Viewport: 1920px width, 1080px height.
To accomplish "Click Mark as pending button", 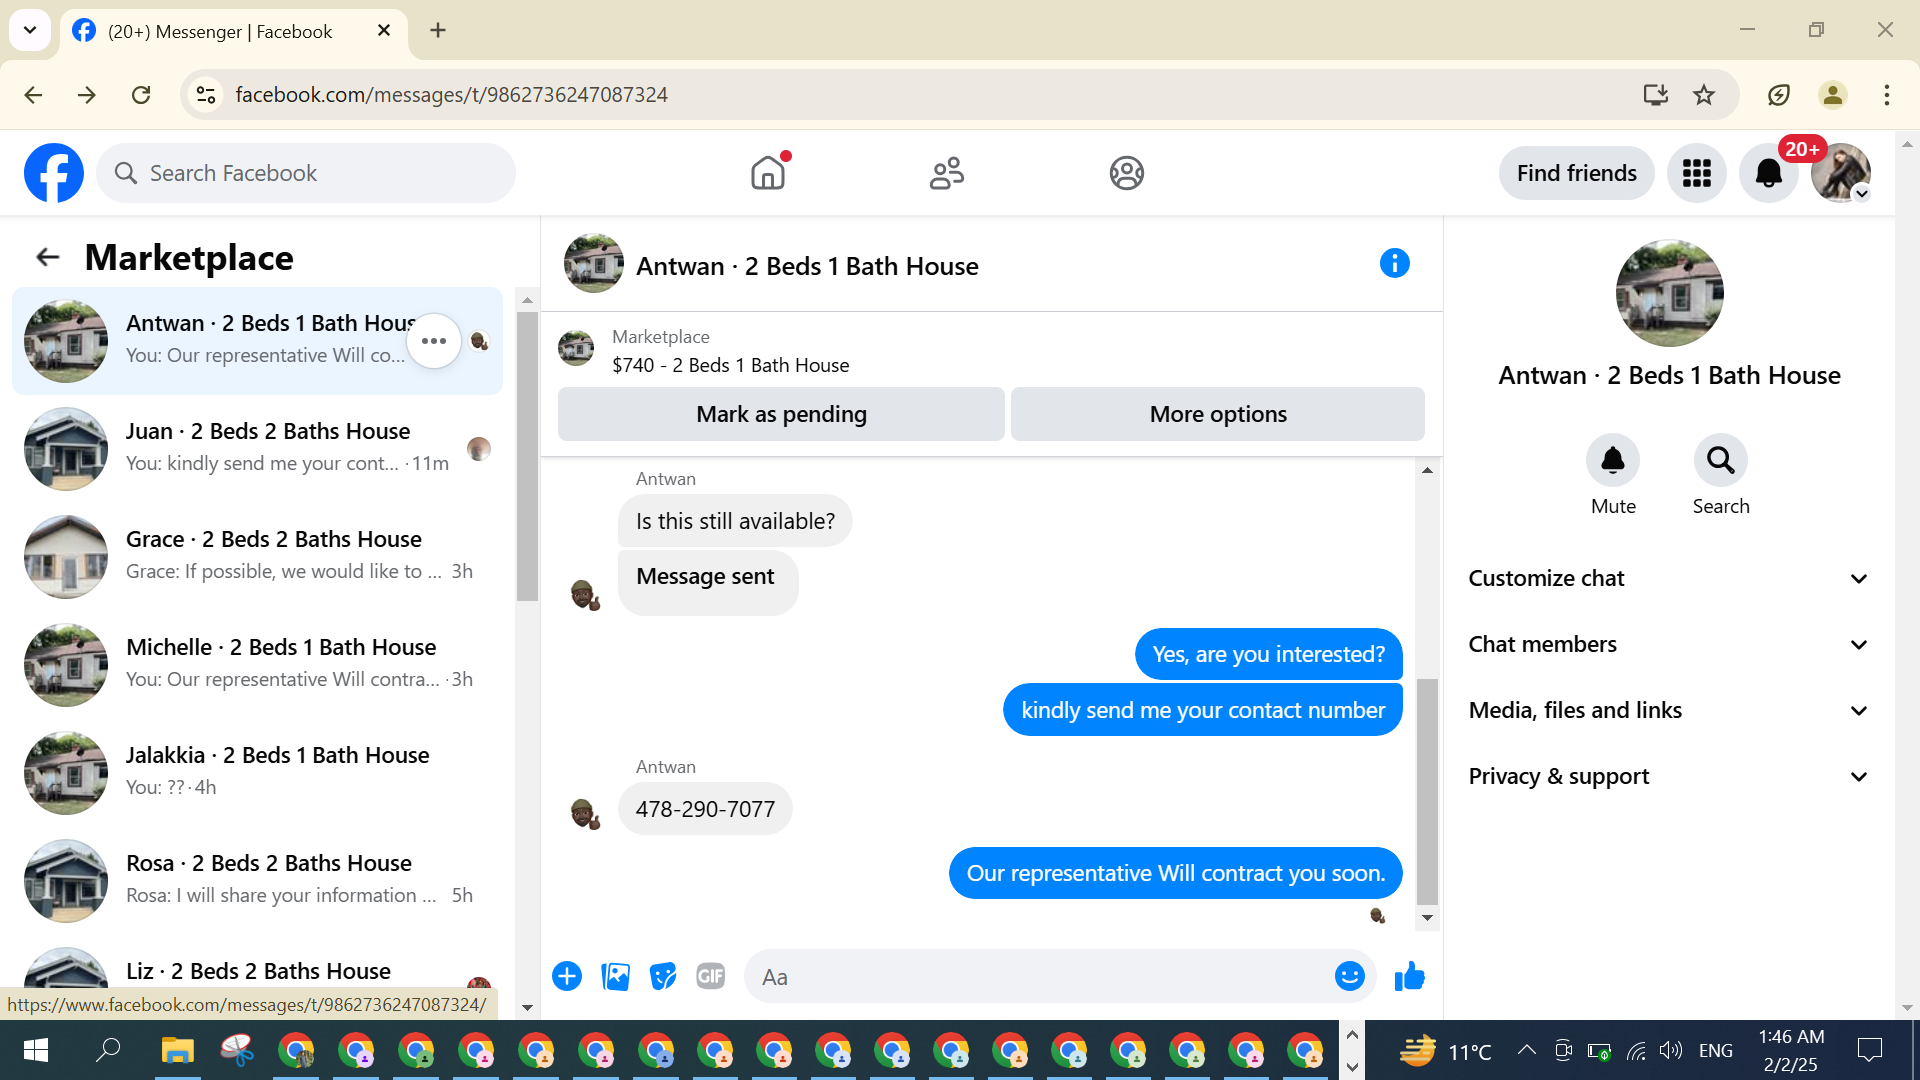I will pos(781,414).
